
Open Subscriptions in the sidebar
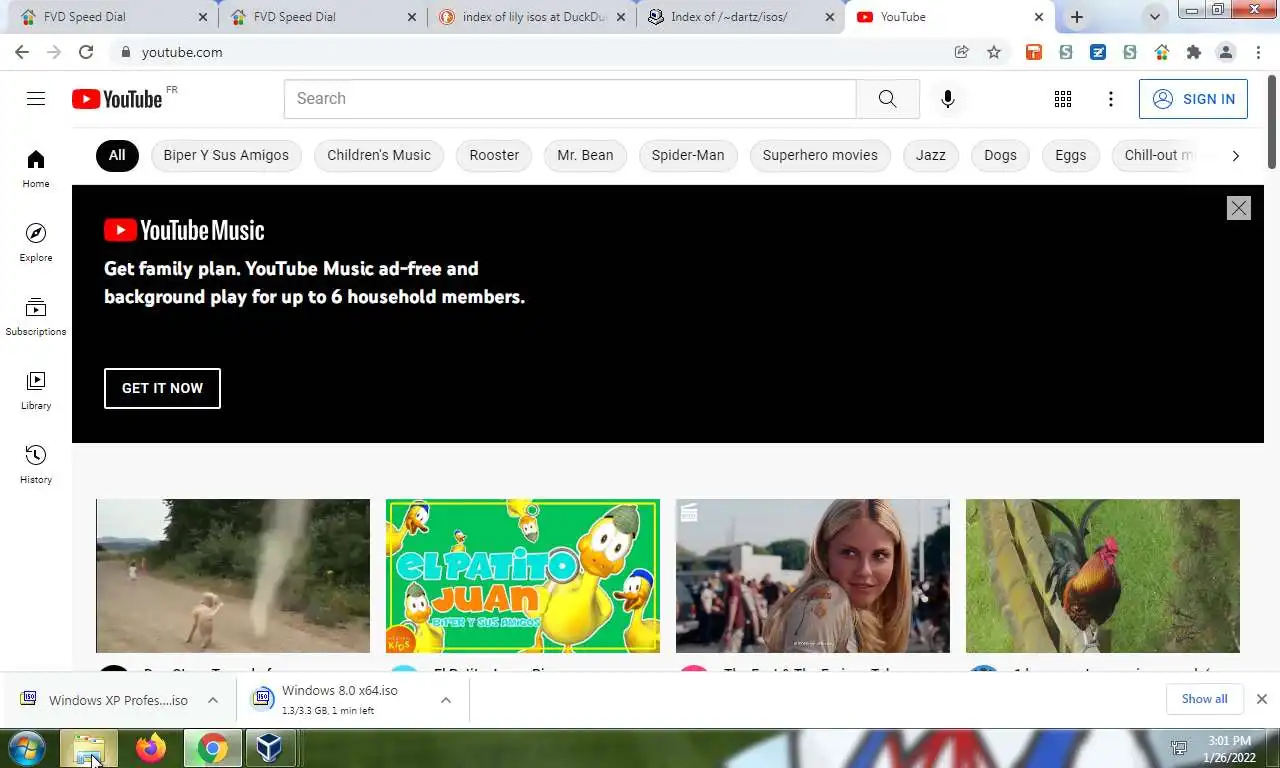click(x=36, y=316)
